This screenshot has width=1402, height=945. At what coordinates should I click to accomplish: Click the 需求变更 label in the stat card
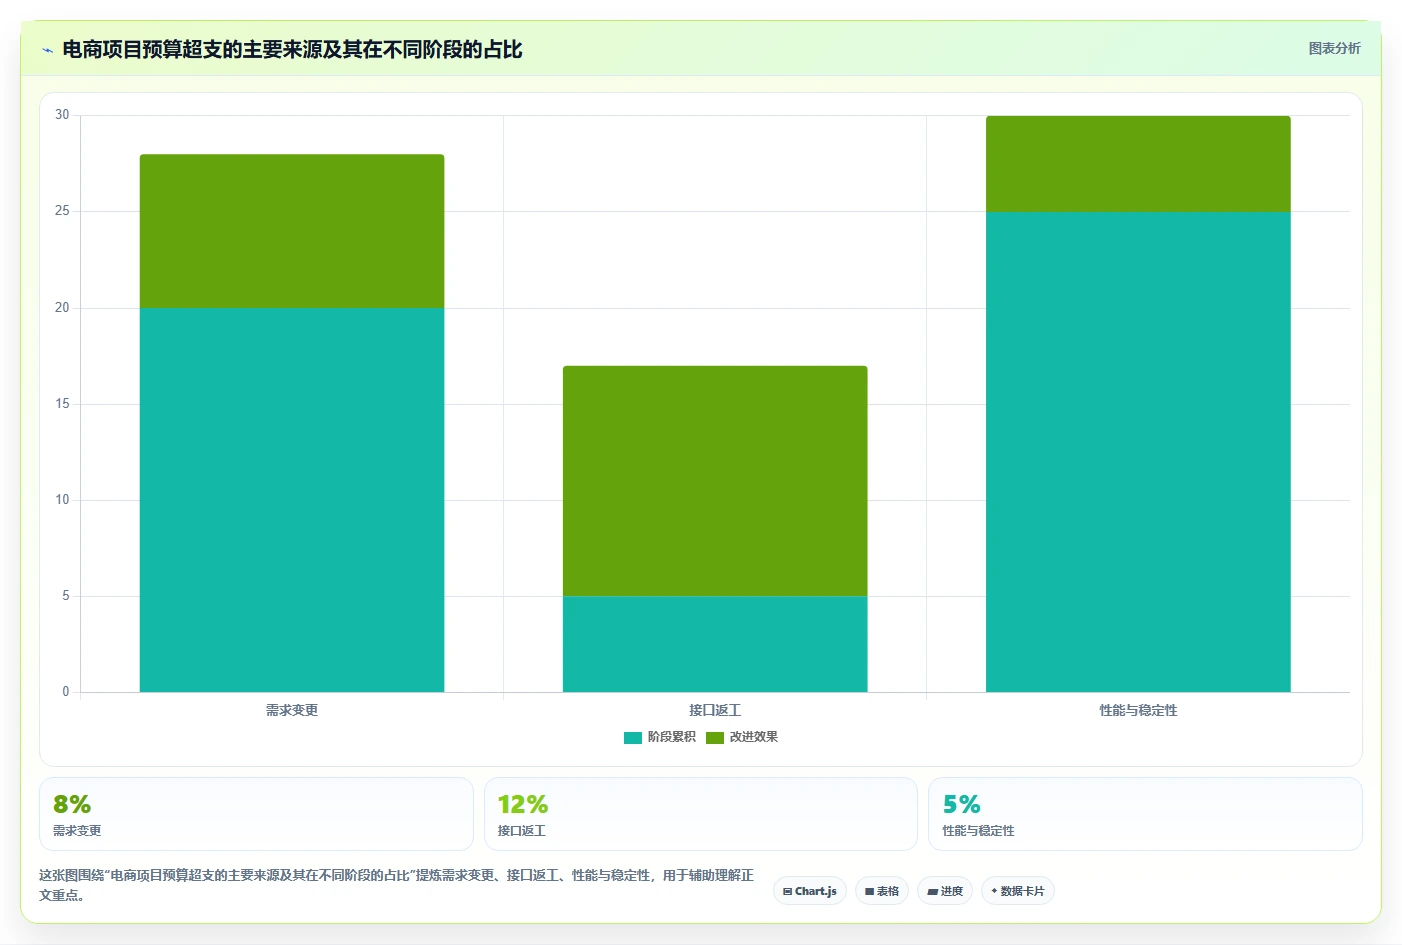click(x=77, y=831)
